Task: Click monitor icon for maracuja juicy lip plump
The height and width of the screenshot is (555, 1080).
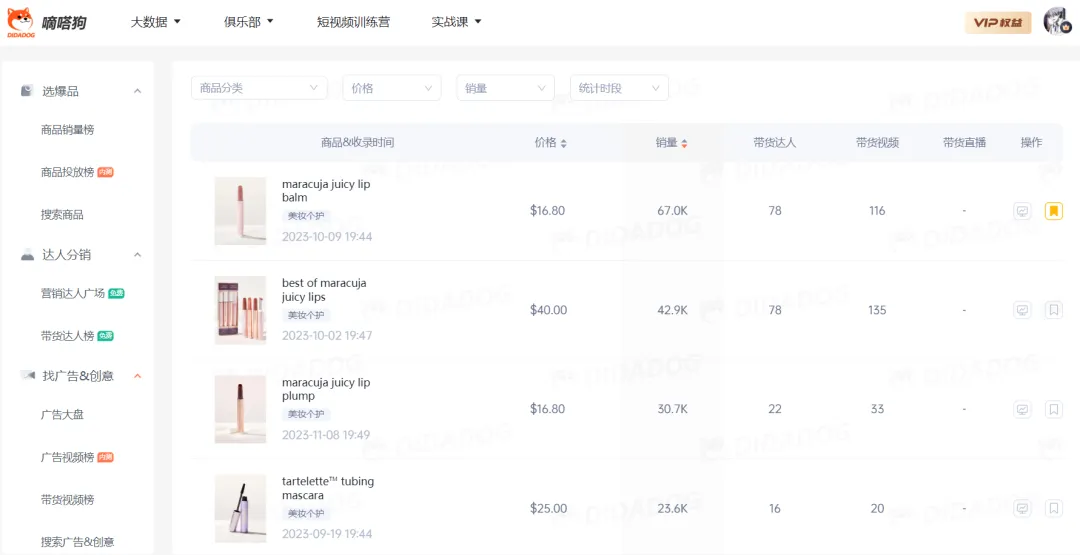Action: (x=1023, y=409)
